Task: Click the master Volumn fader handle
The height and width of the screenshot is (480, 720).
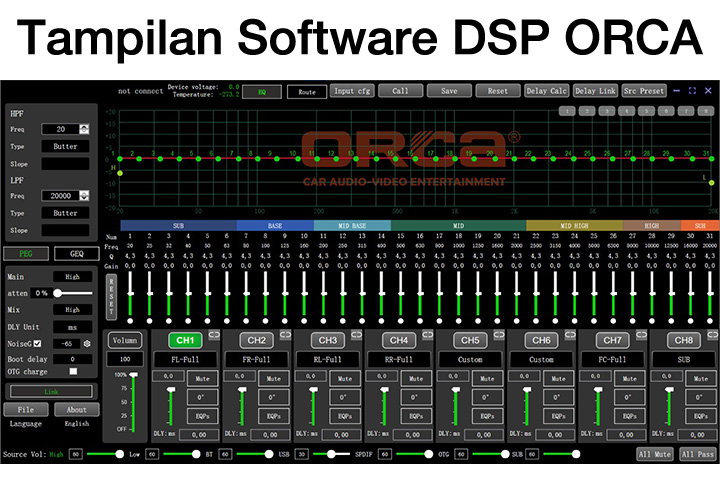Action: (x=133, y=375)
